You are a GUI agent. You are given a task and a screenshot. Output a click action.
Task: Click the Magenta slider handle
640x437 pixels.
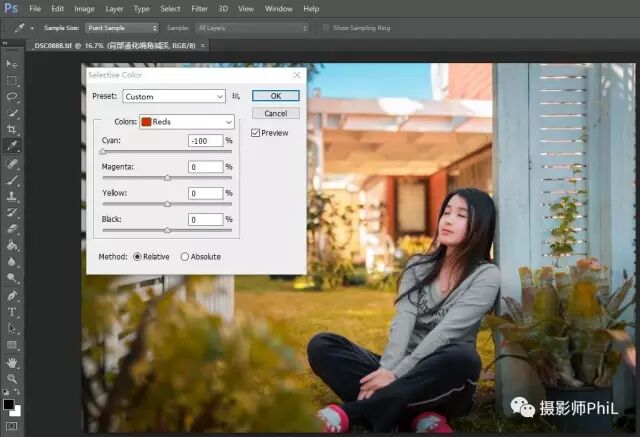(167, 178)
